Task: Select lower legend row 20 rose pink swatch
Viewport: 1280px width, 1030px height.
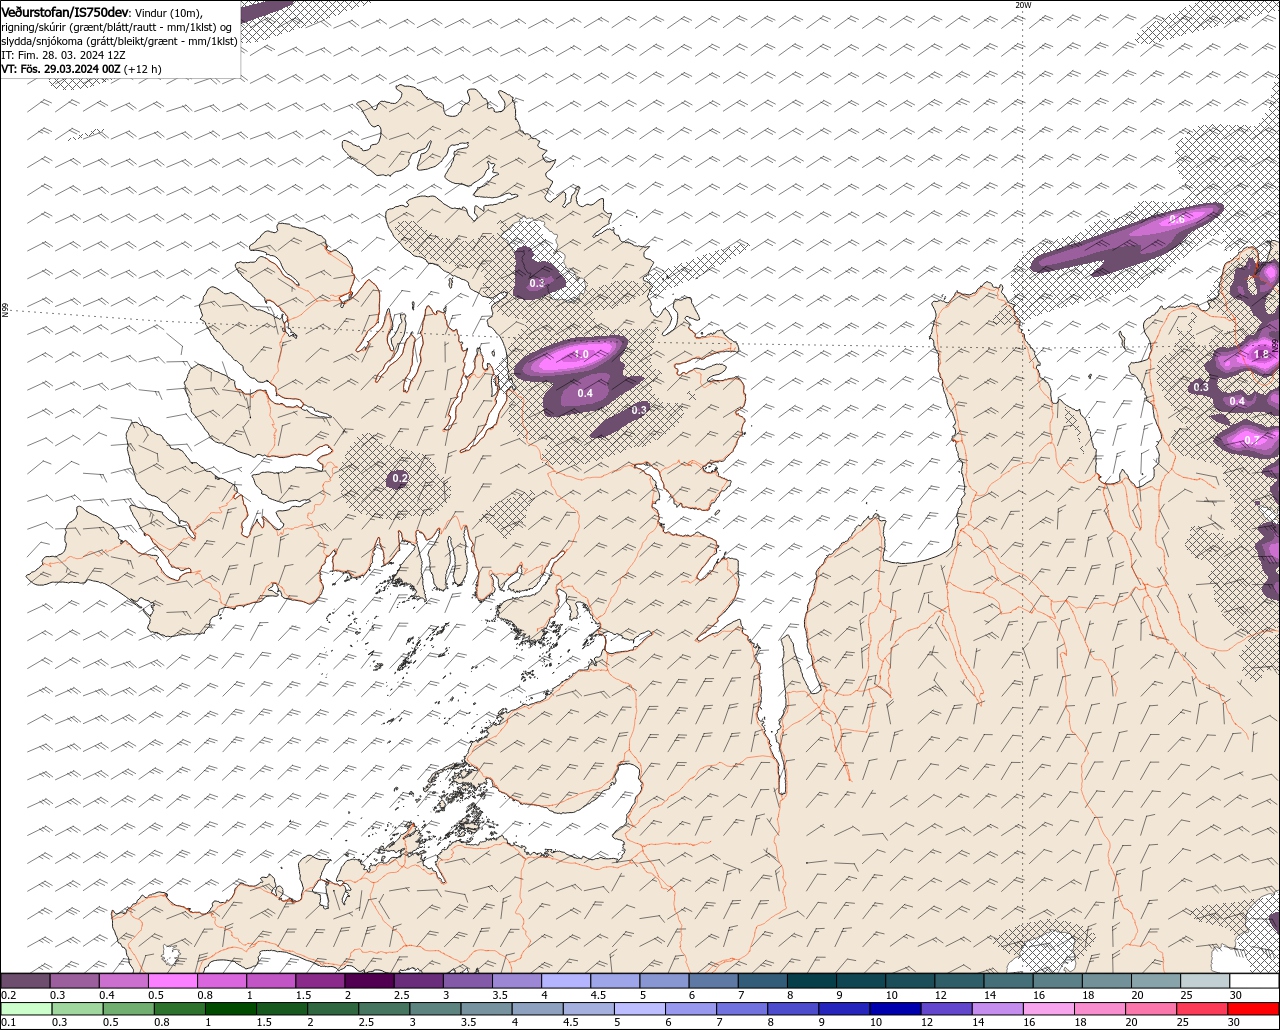Action: pos(1152,1009)
